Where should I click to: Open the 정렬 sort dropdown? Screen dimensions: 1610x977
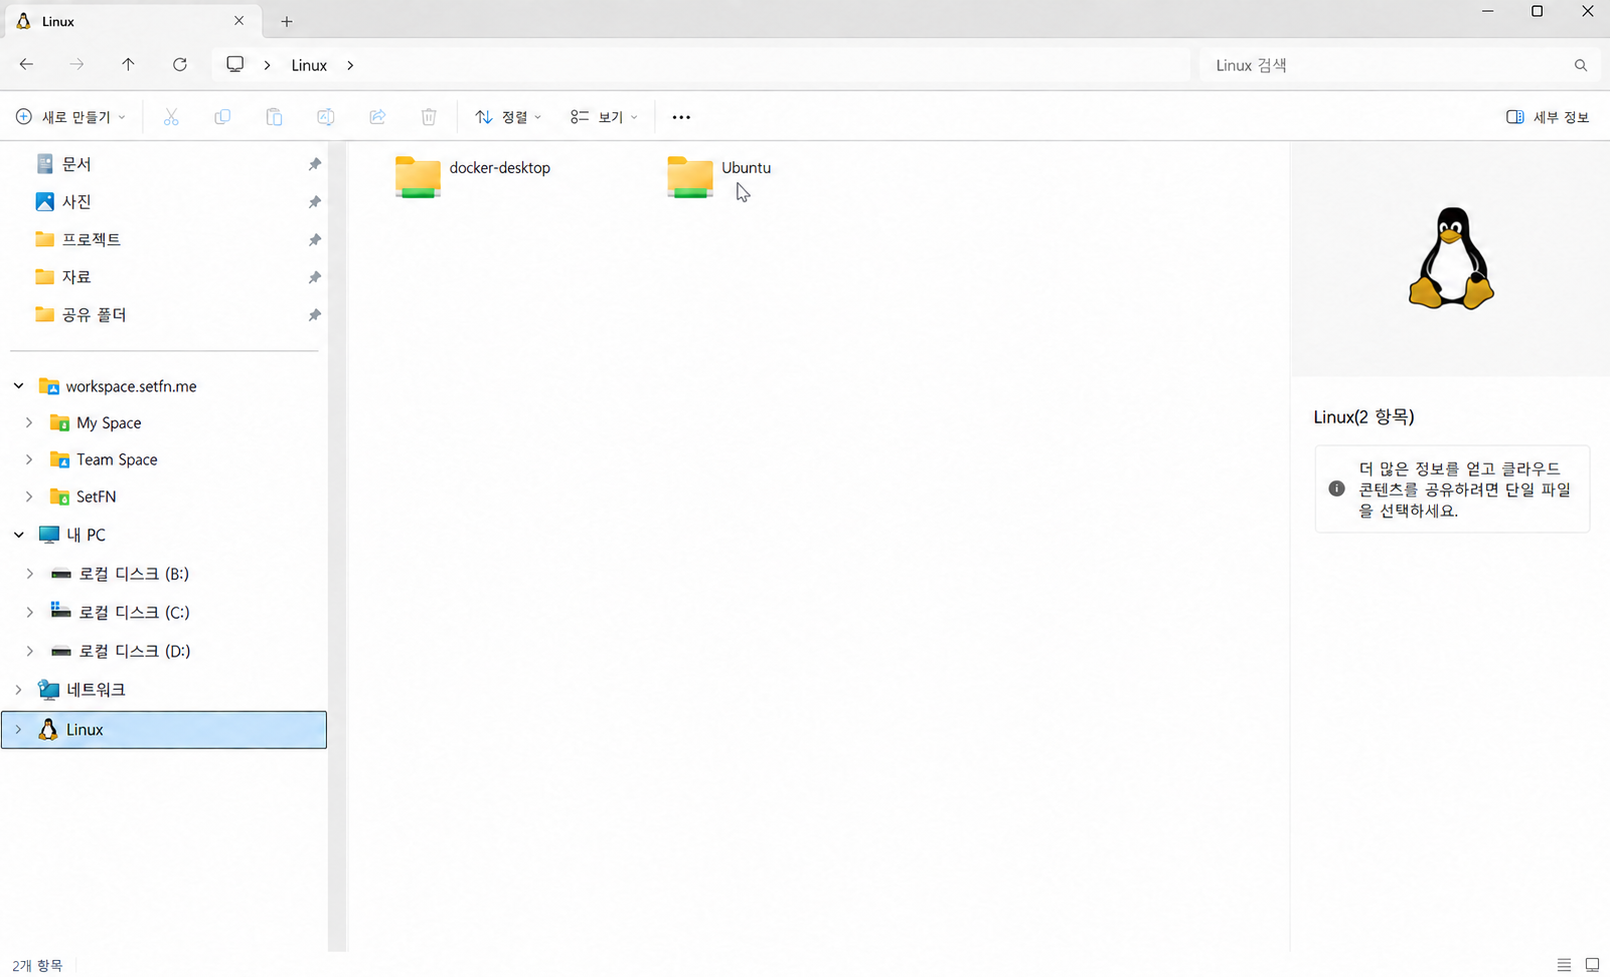pyautogui.click(x=508, y=117)
